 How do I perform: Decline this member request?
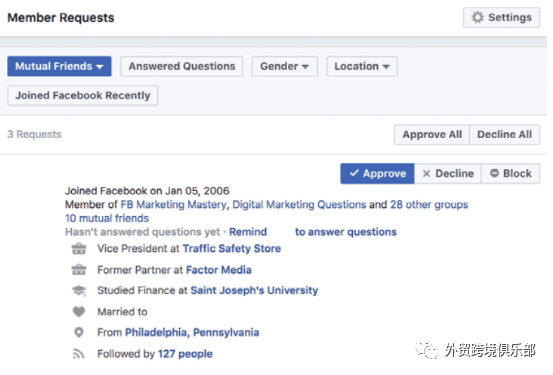[x=448, y=173]
